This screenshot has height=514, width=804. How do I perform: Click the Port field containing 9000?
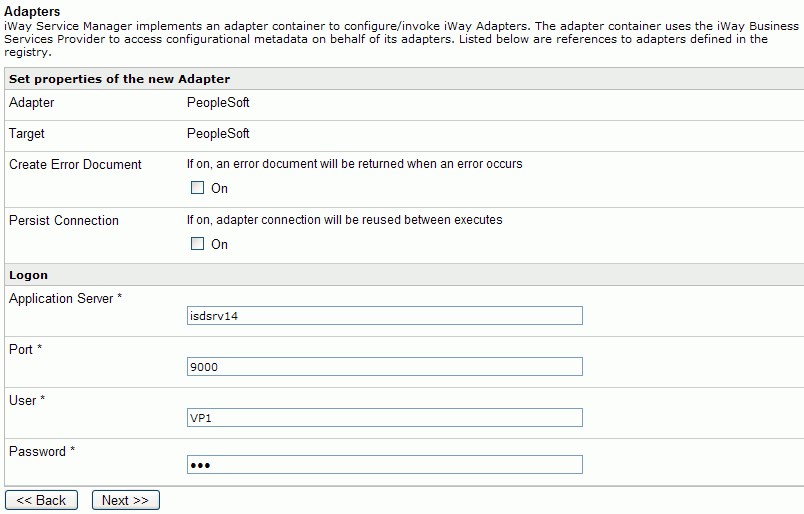(385, 367)
